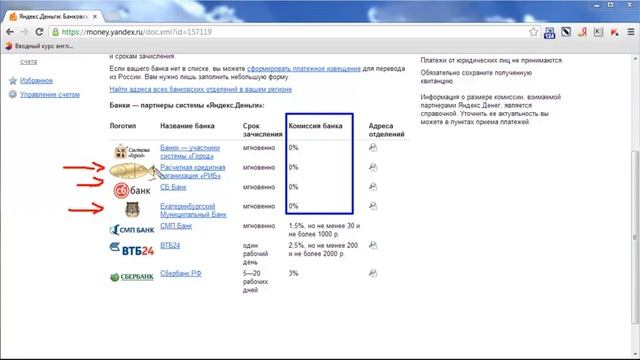Maximize the browser window
Image resolution: width=640 pixels, height=360 pixels.
coord(611,5)
